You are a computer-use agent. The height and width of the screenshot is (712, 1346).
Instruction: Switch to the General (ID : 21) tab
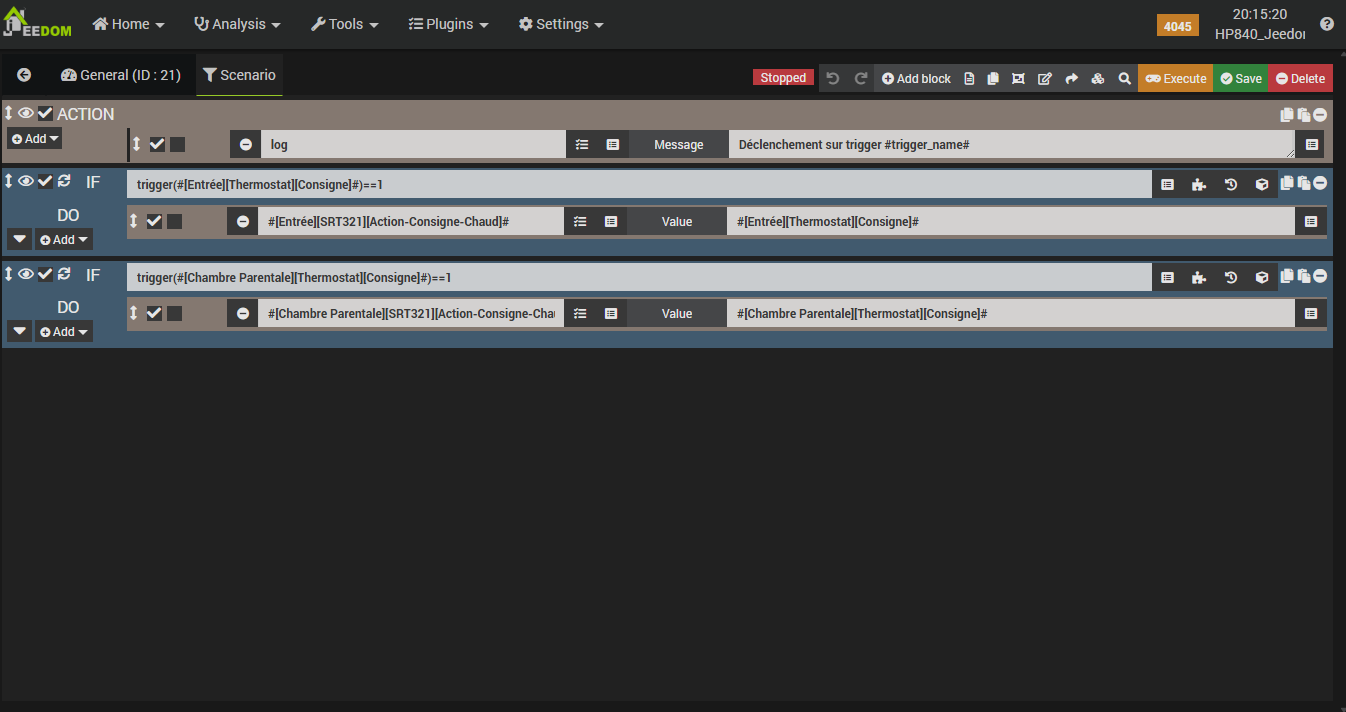coord(120,75)
